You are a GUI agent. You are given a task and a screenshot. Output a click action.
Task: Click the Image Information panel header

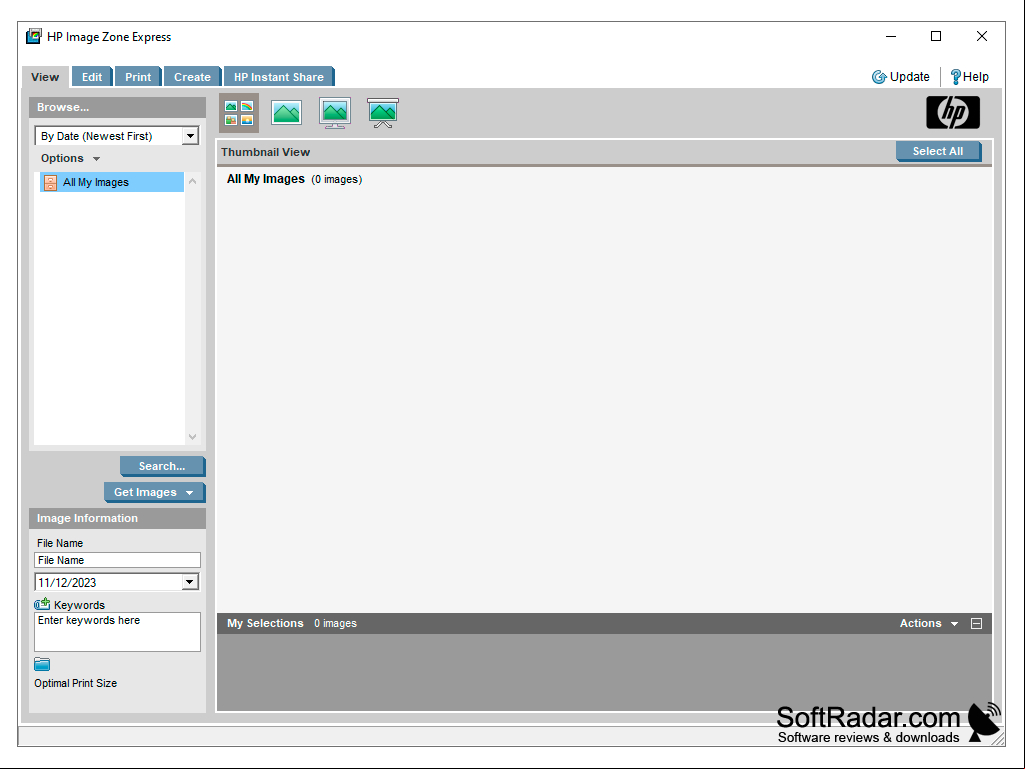118,519
